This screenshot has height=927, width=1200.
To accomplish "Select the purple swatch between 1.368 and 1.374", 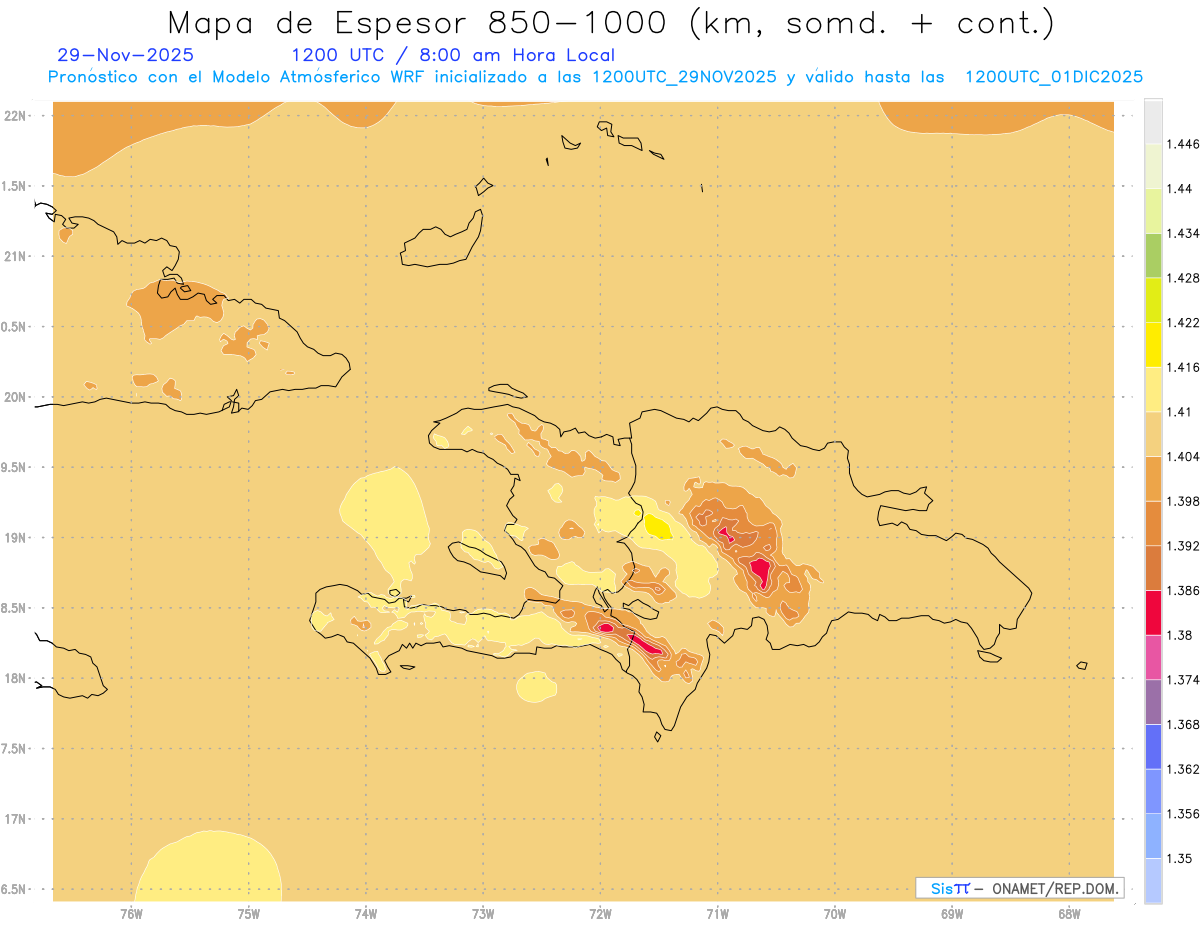I will click(1153, 702).
